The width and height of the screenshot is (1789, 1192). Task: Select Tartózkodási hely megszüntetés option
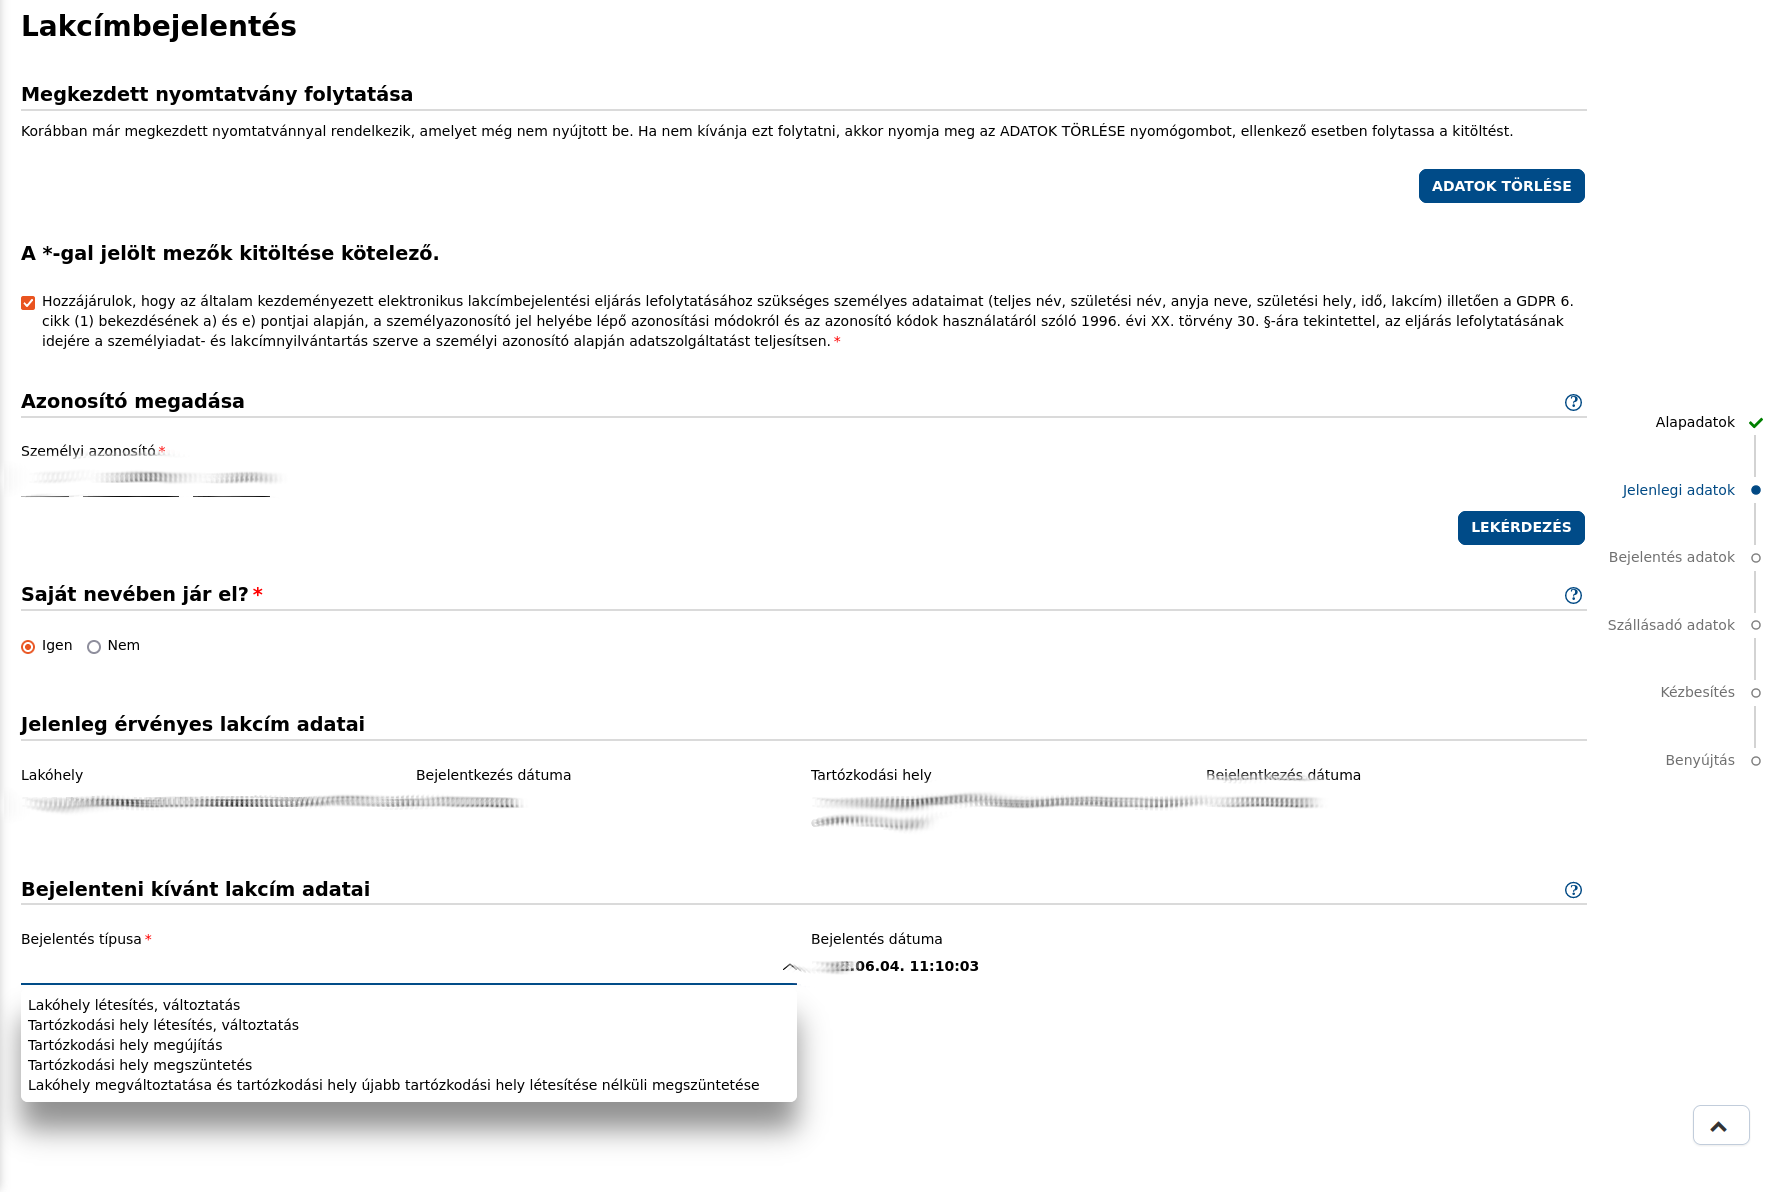140,1065
